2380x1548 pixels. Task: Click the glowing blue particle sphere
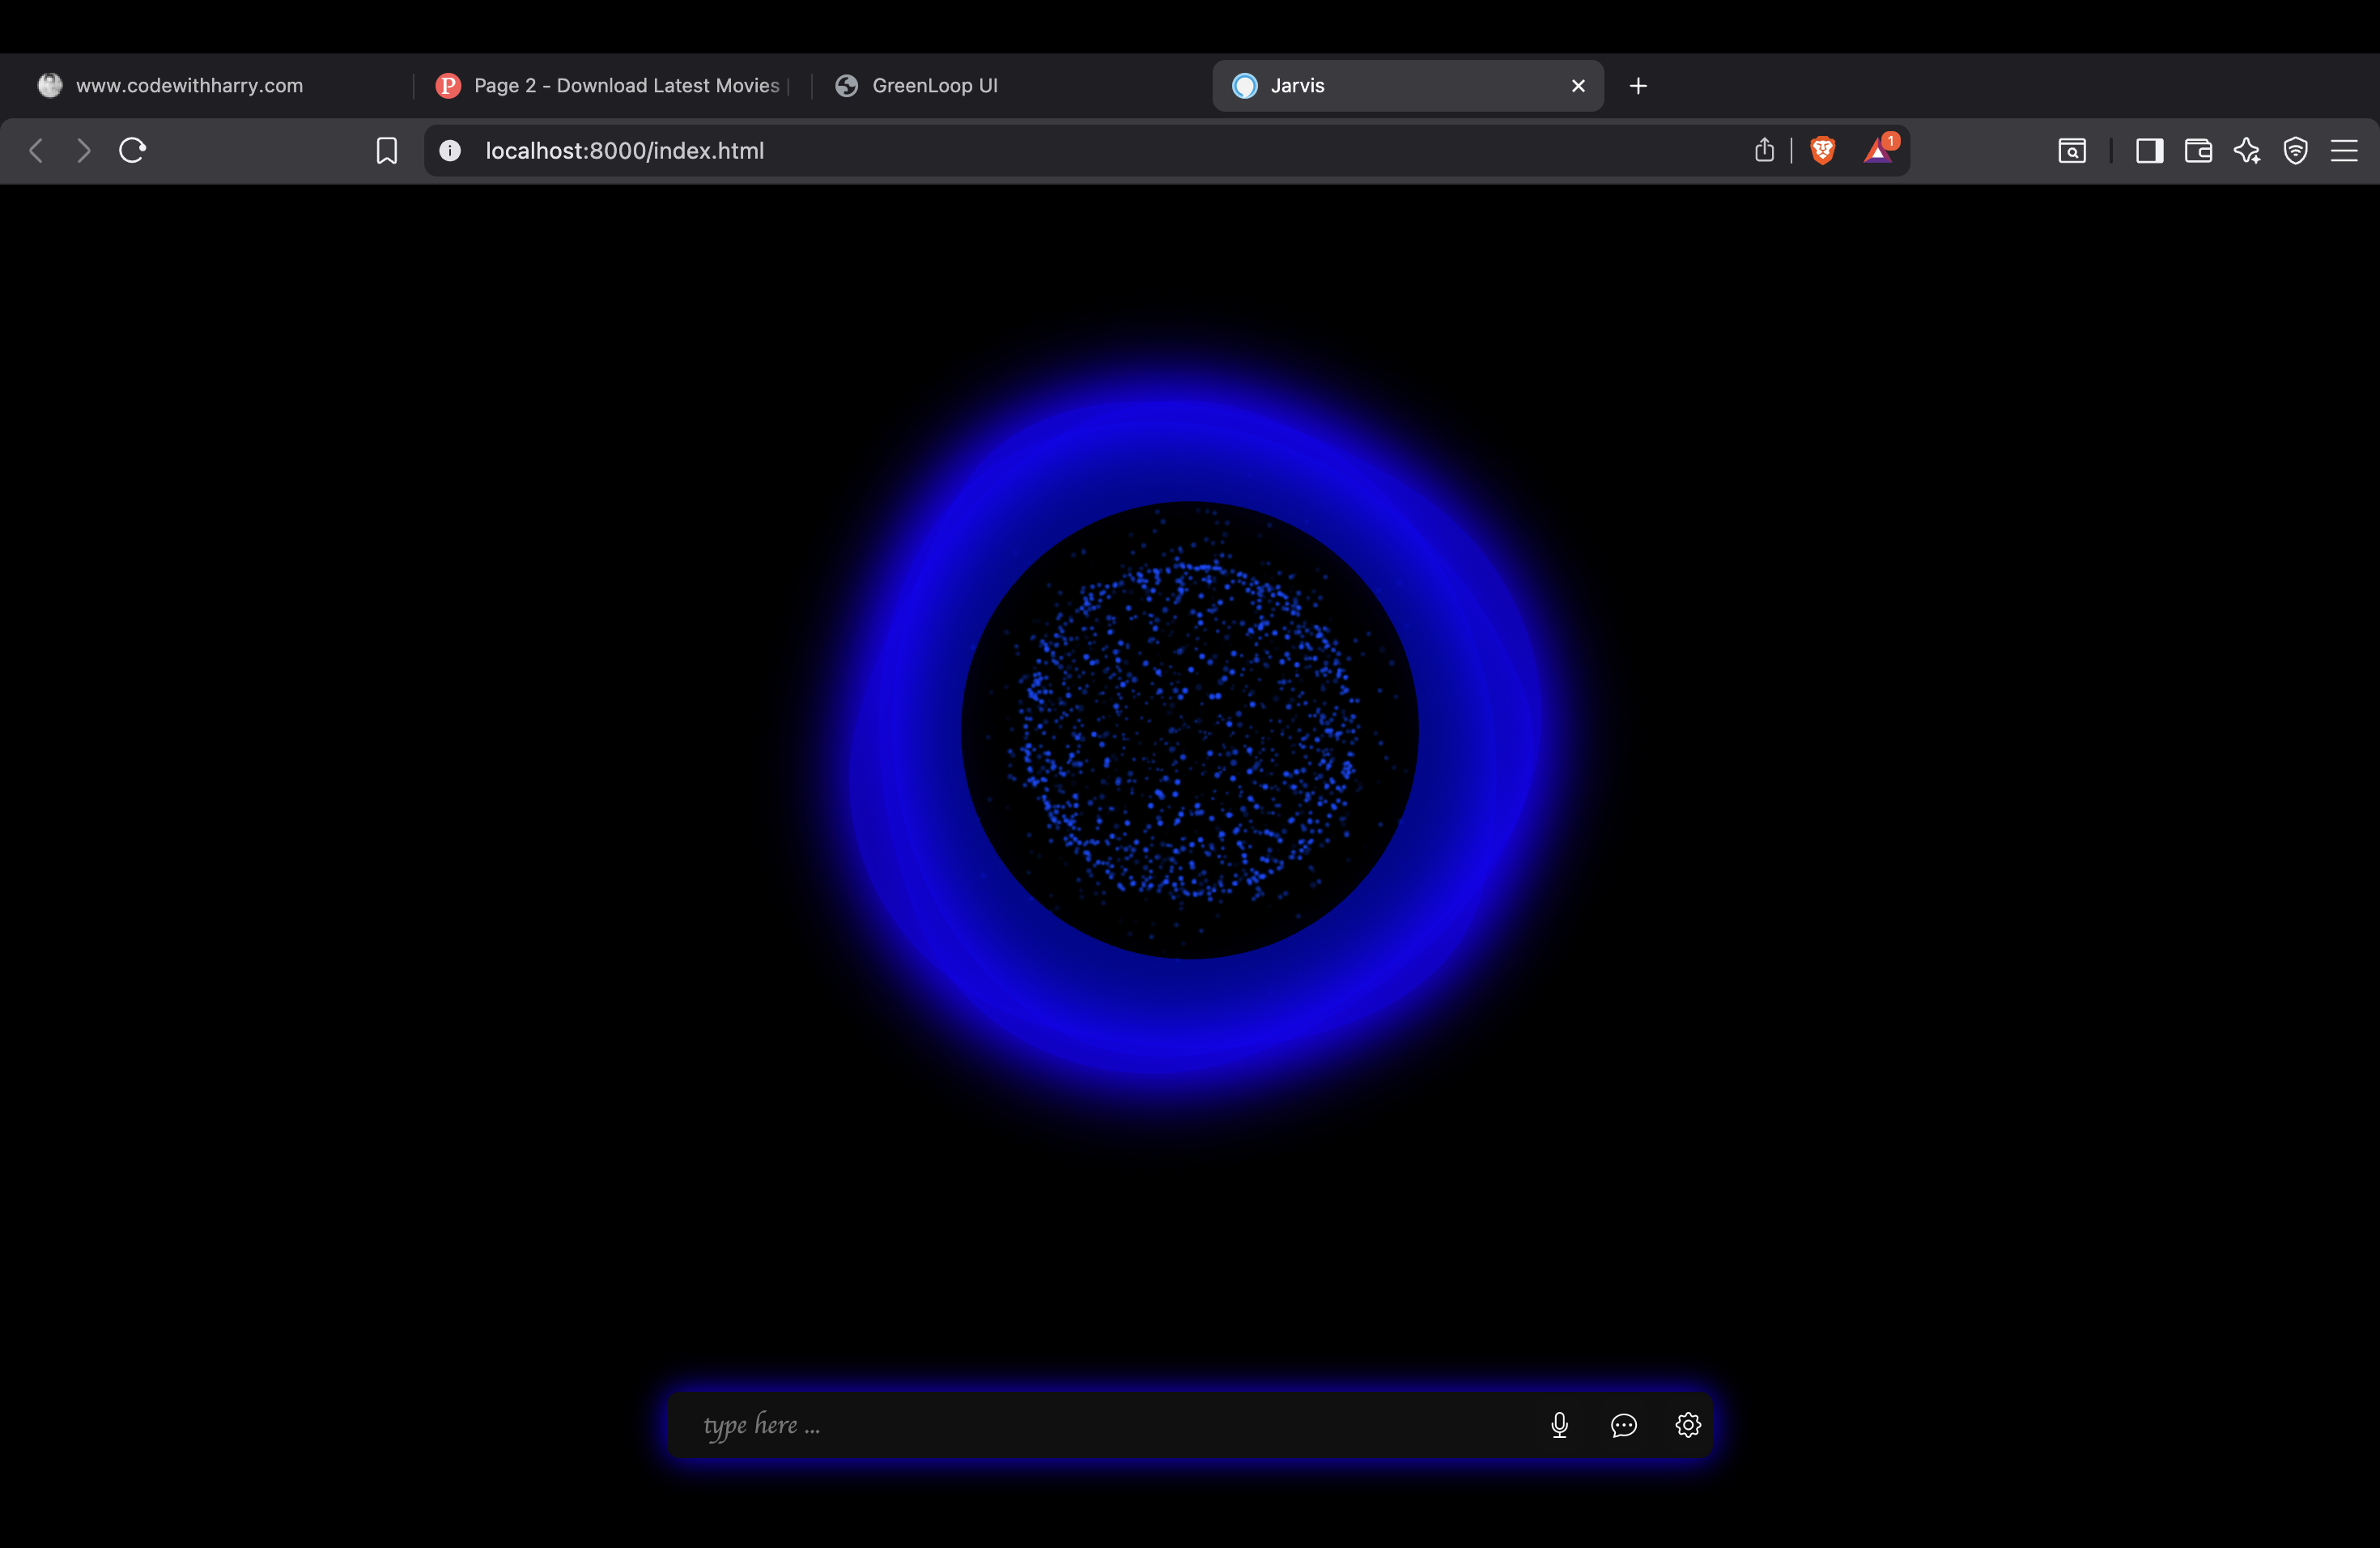(1189, 730)
